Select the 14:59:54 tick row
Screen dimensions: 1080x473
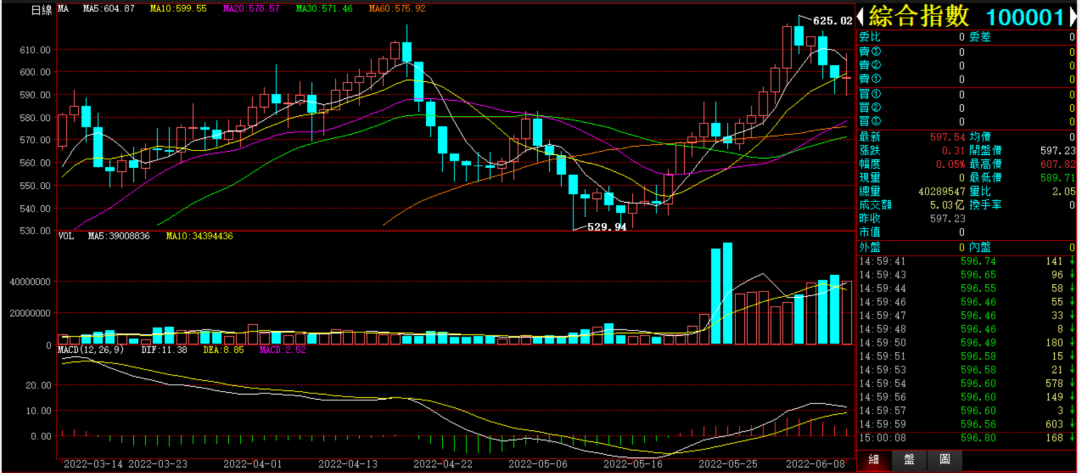pos(966,383)
